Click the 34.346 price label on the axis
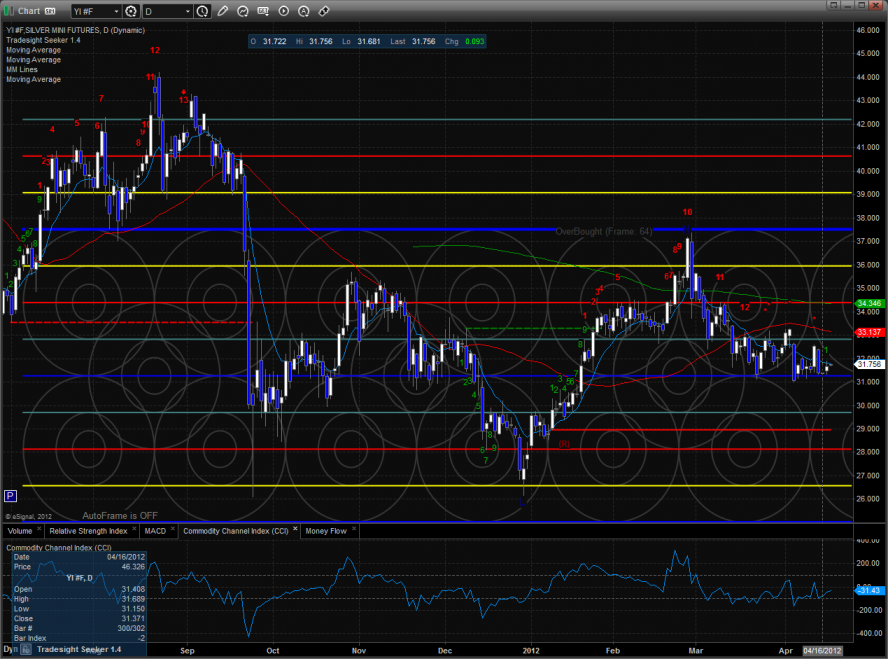Screen dimensions: 888x659 tap(867, 302)
